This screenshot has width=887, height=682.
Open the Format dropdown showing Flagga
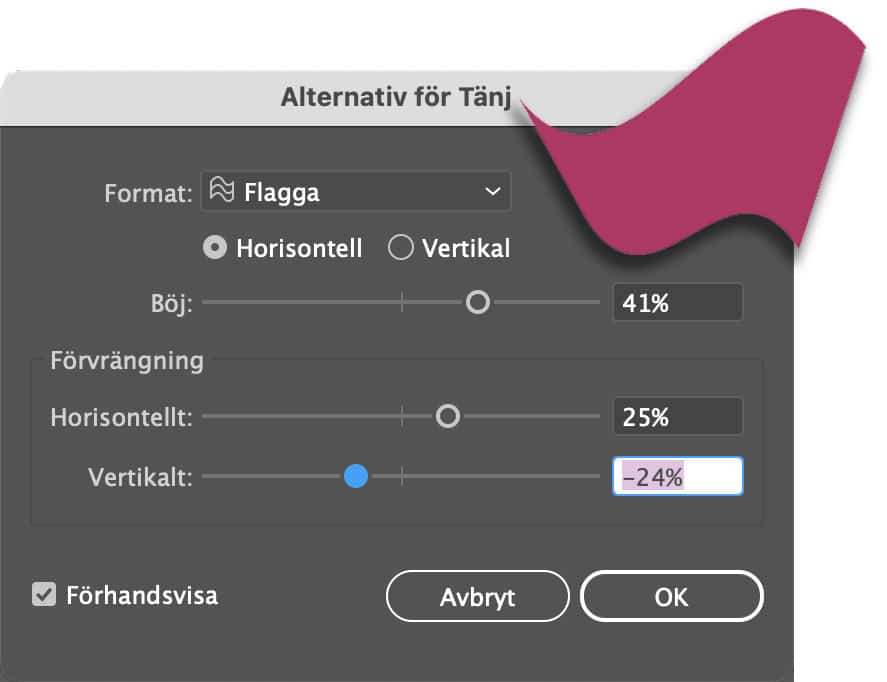(x=355, y=192)
